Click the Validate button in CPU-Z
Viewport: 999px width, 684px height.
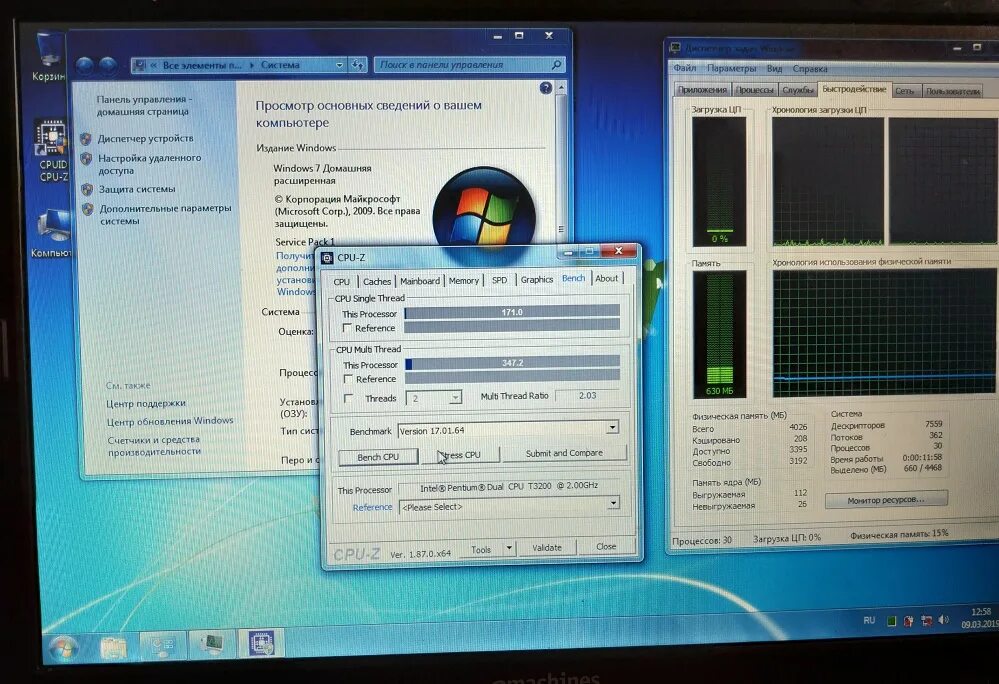coord(547,547)
